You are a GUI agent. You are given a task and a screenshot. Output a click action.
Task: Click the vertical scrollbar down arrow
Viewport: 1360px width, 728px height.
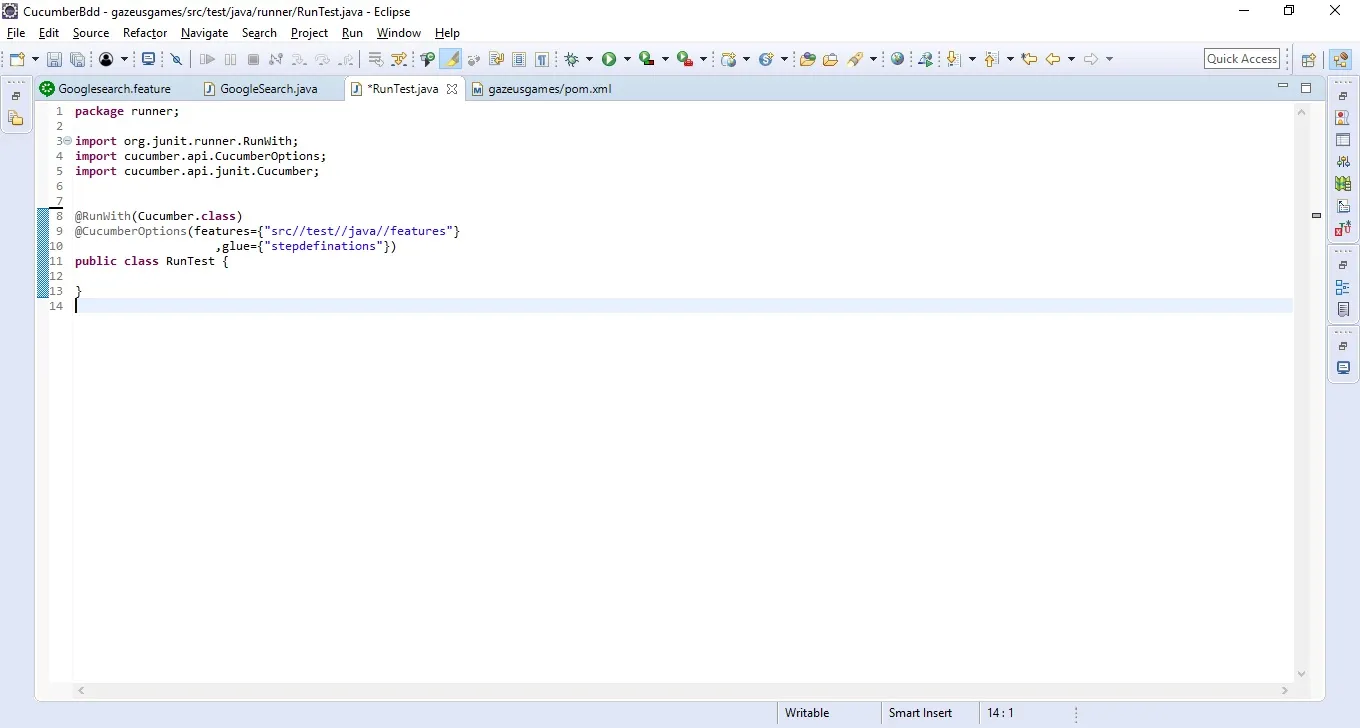coord(1301,674)
